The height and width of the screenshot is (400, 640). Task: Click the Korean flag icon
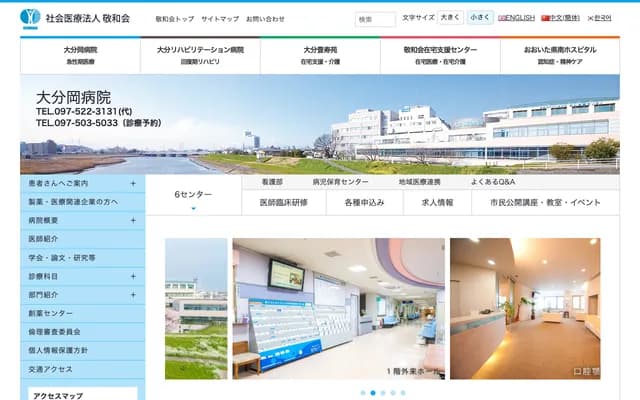coord(591,18)
